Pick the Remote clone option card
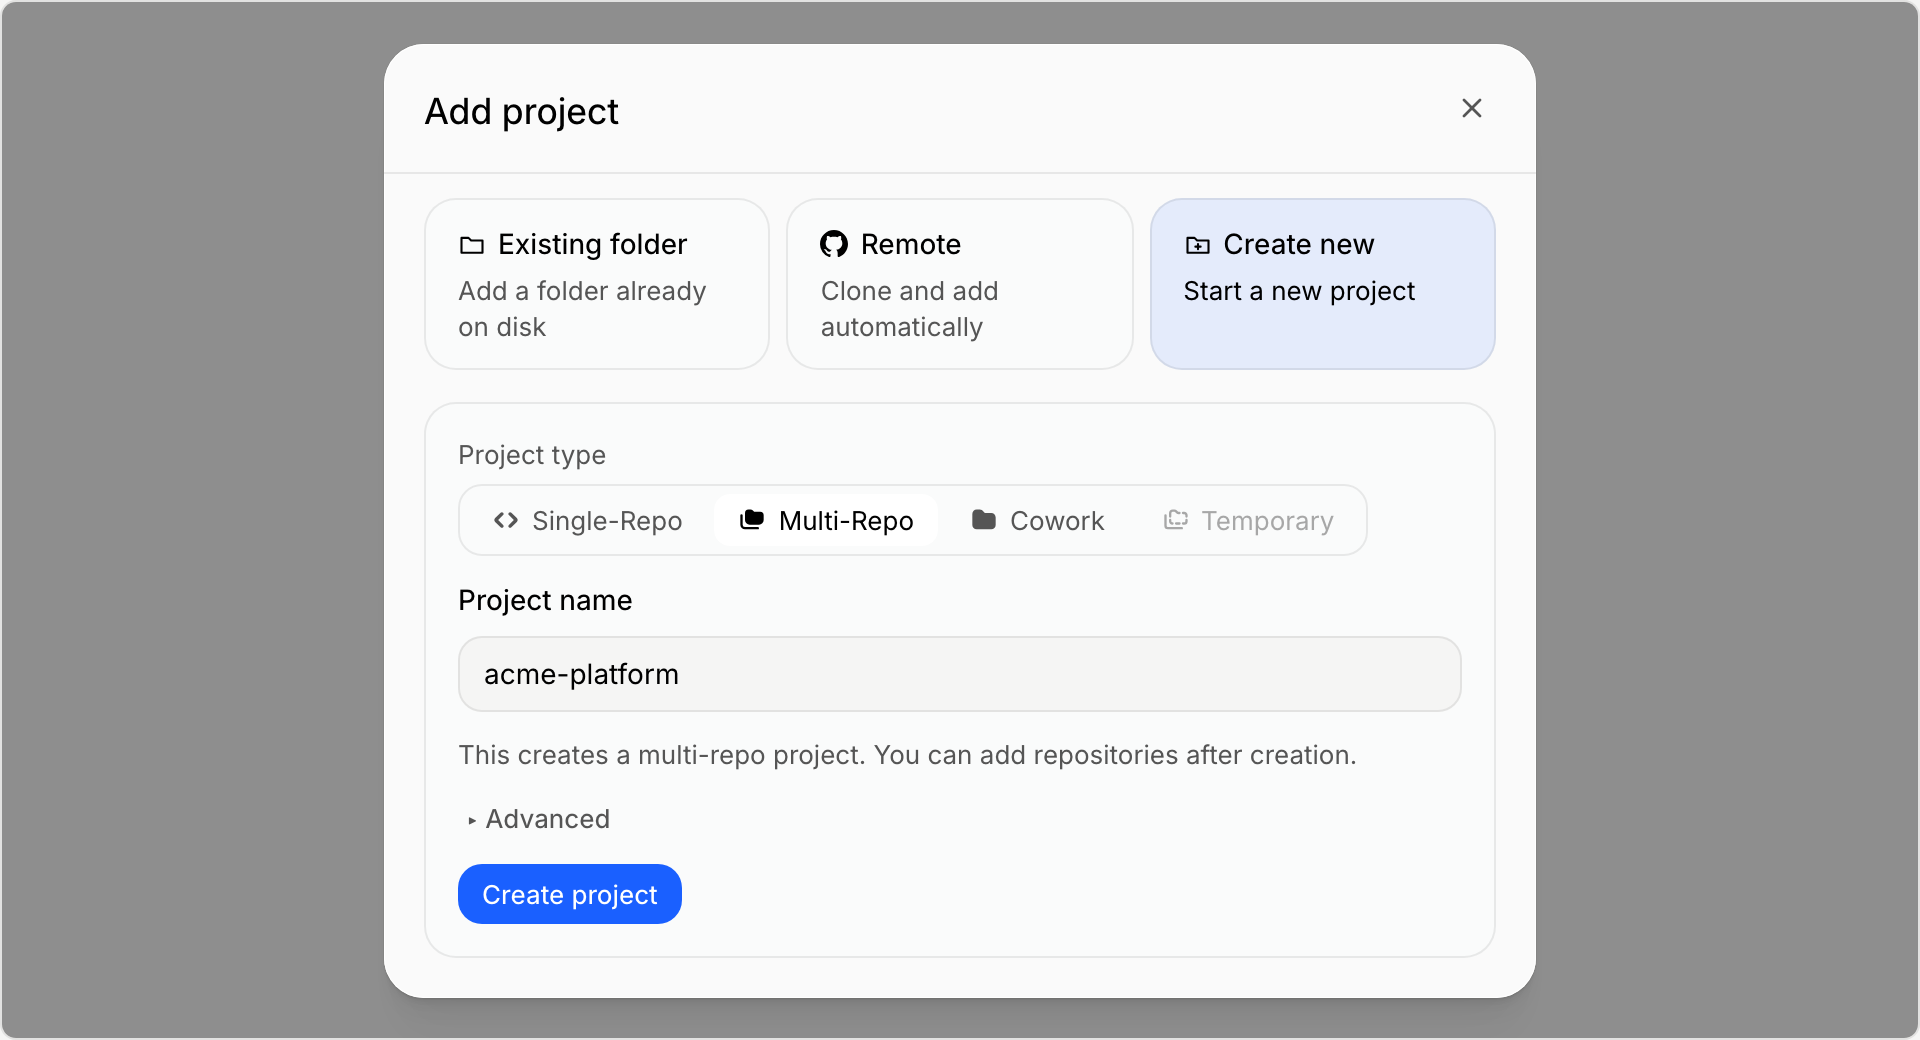This screenshot has width=1920, height=1040. [959, 284]
